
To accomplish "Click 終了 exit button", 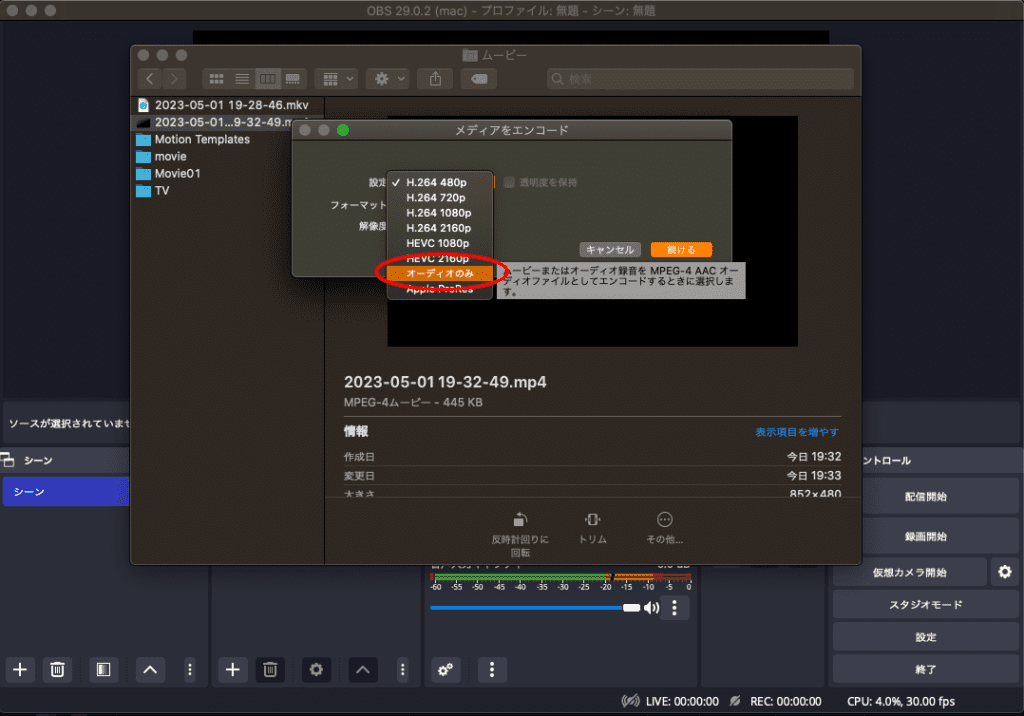I will click(925, 670).
